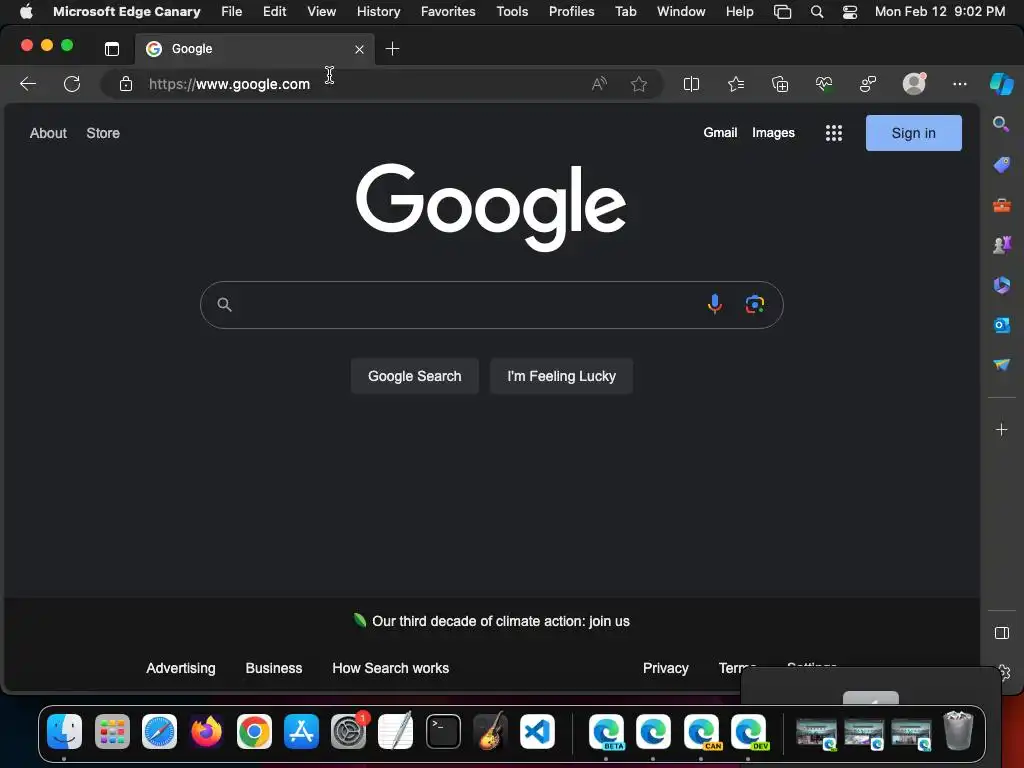Click the Google search input field

click(x=491, y=305)
